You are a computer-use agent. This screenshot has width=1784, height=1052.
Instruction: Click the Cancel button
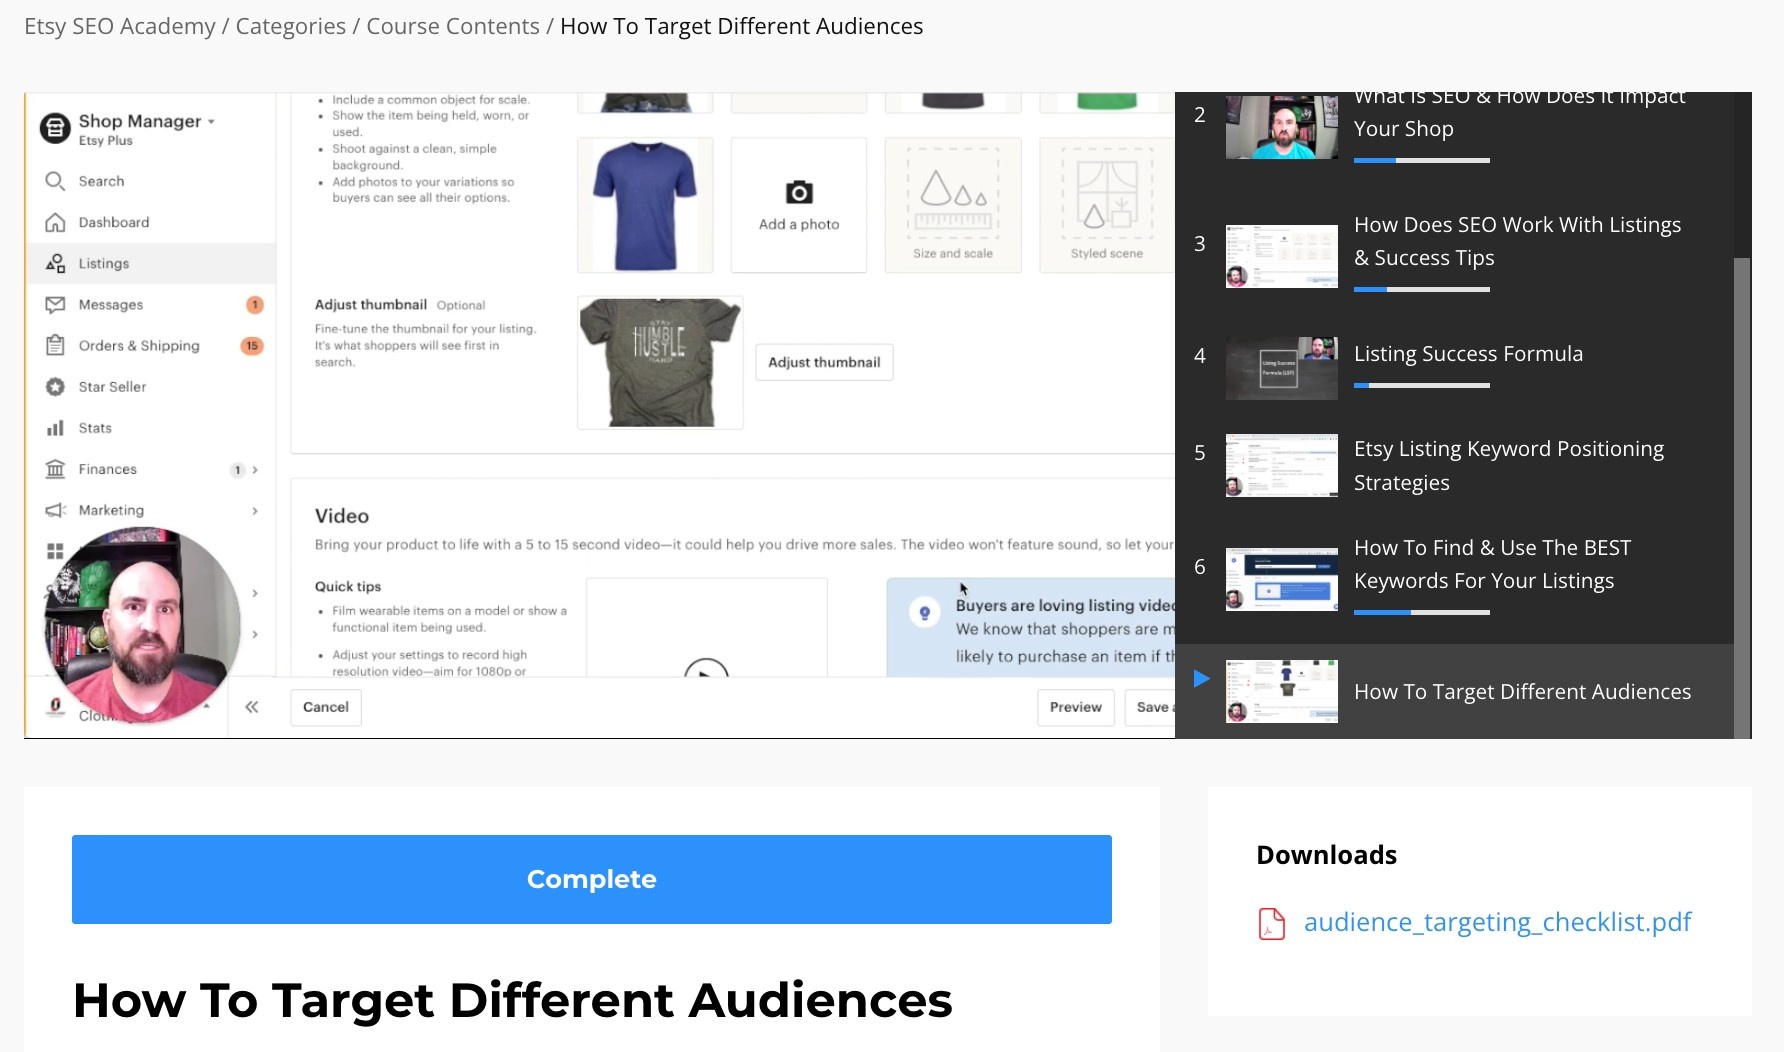click(326, 707)
